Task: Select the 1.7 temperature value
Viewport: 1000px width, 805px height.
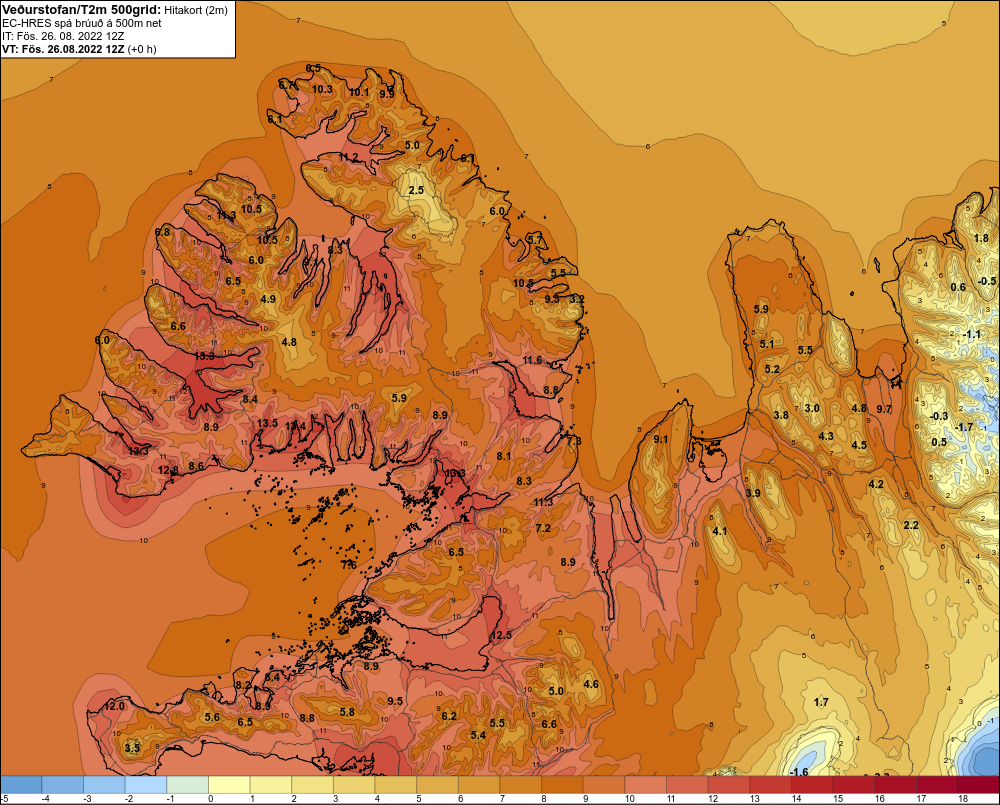Action: point(821,702)
